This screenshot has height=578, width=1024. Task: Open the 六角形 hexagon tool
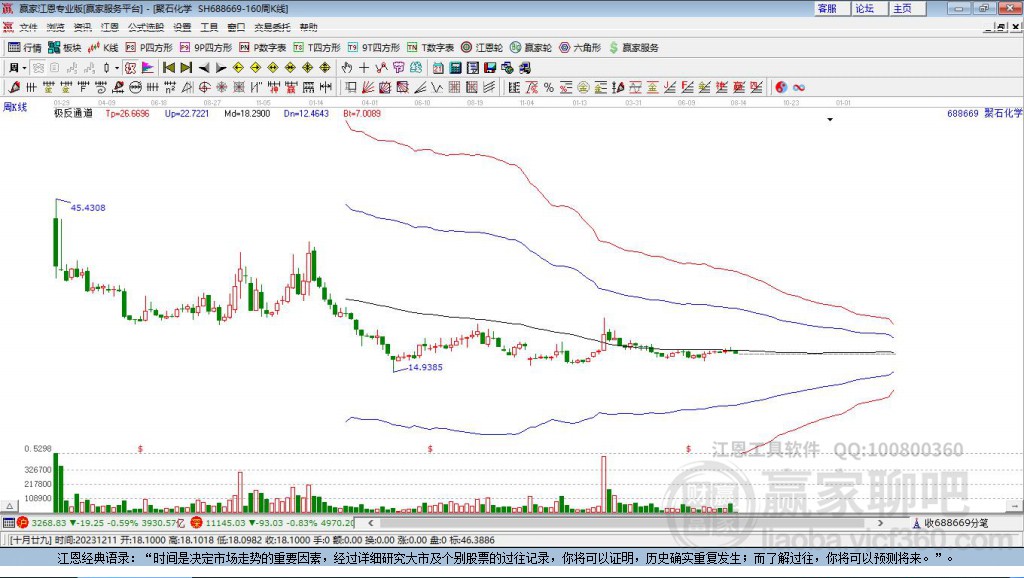(580, 48)
